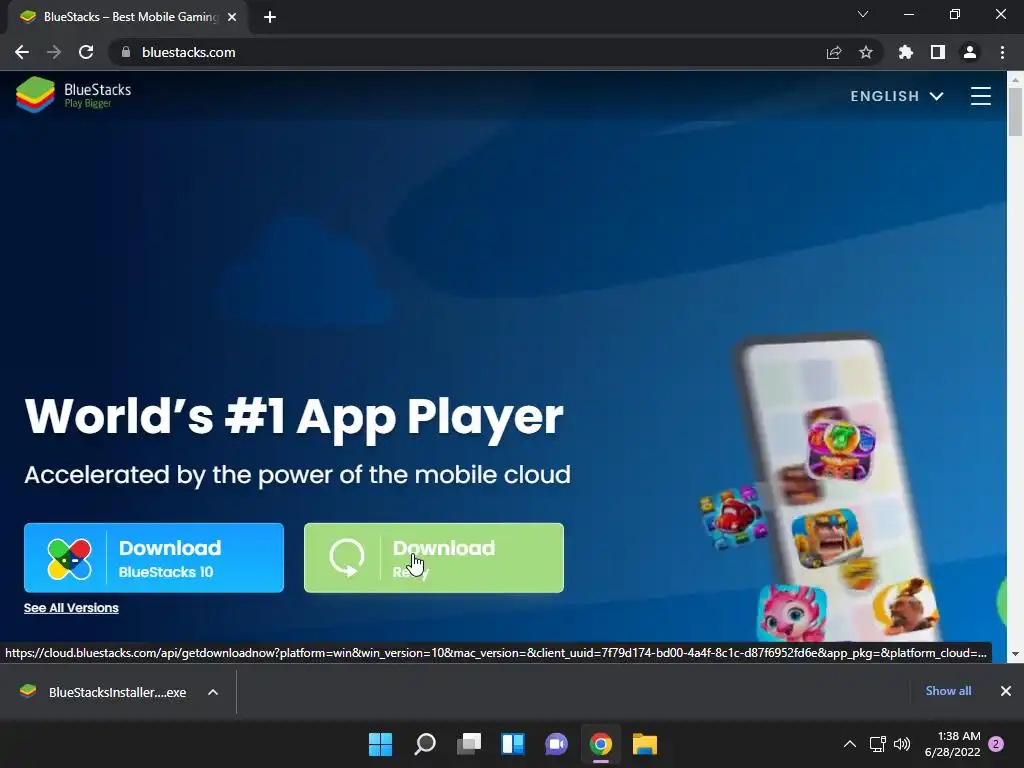Open notification badge showing 2
Screen dimensions: 1024x768
996,744
